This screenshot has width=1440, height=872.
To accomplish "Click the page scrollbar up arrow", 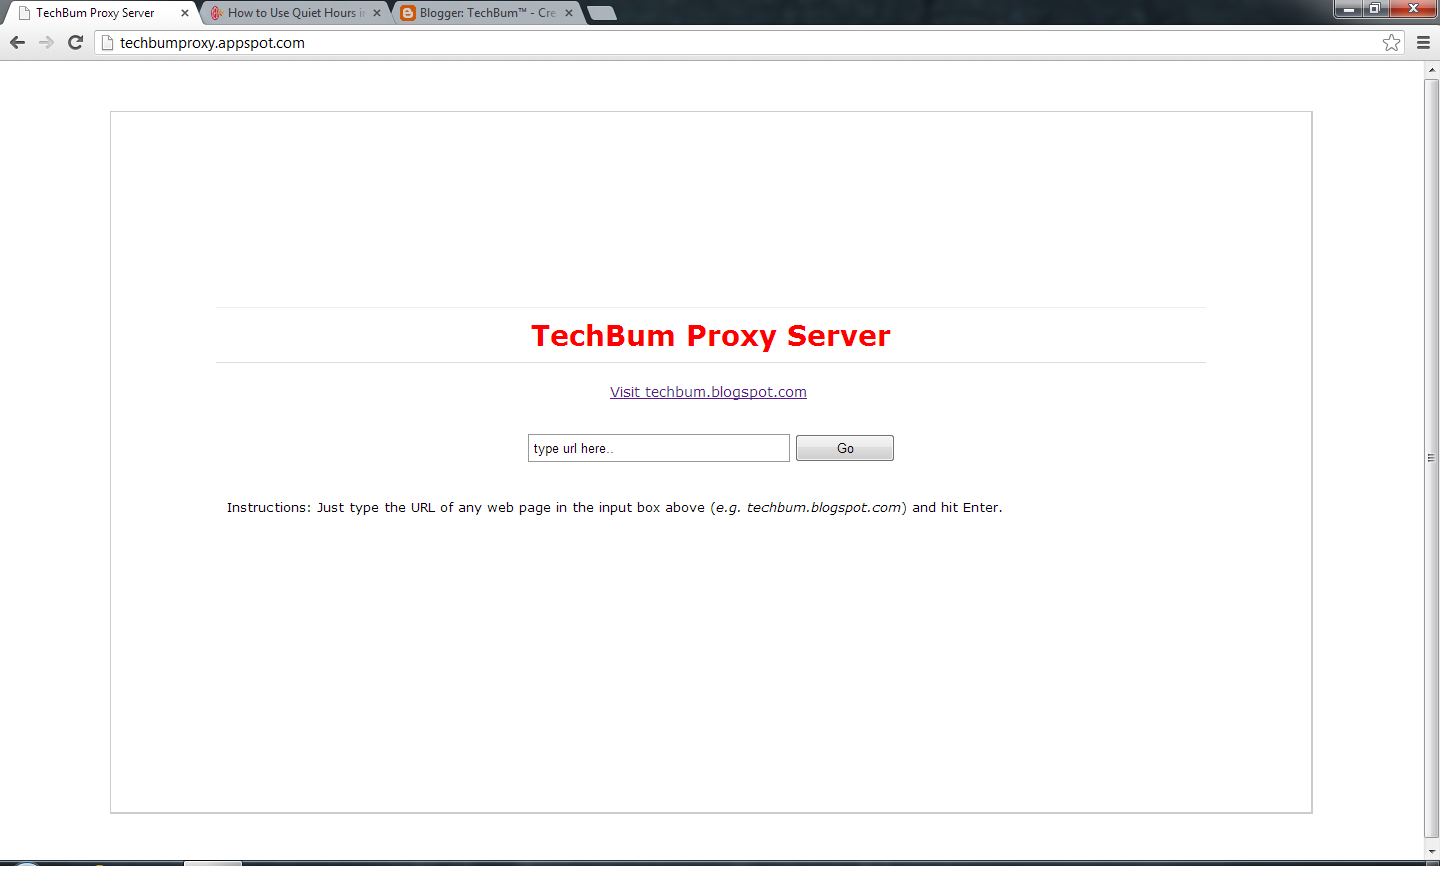I will [1431, 70].
